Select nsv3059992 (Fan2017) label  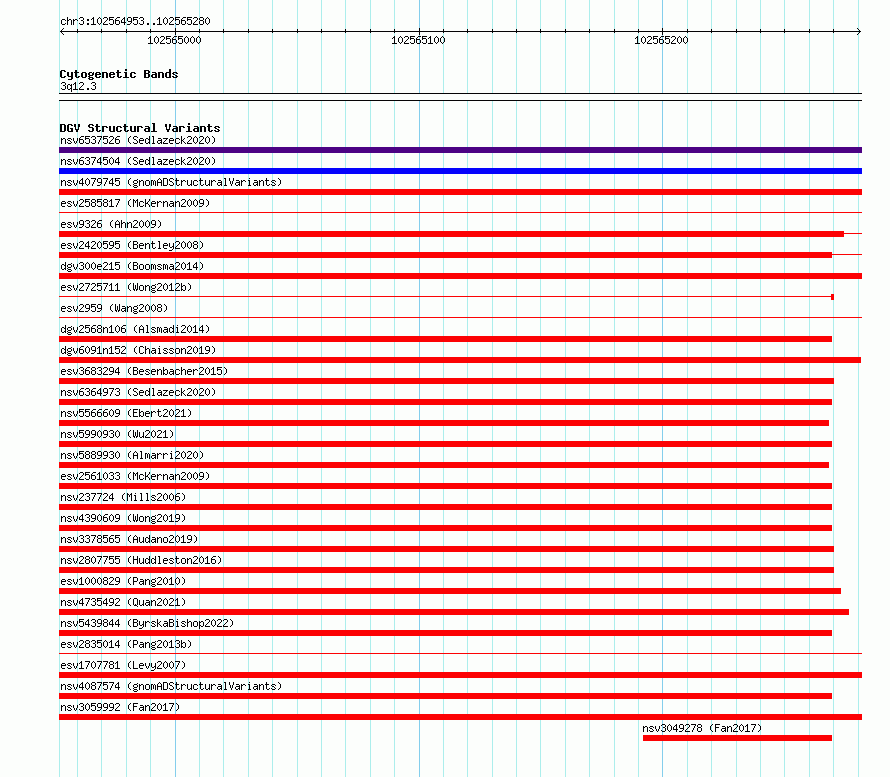(120, 707)
